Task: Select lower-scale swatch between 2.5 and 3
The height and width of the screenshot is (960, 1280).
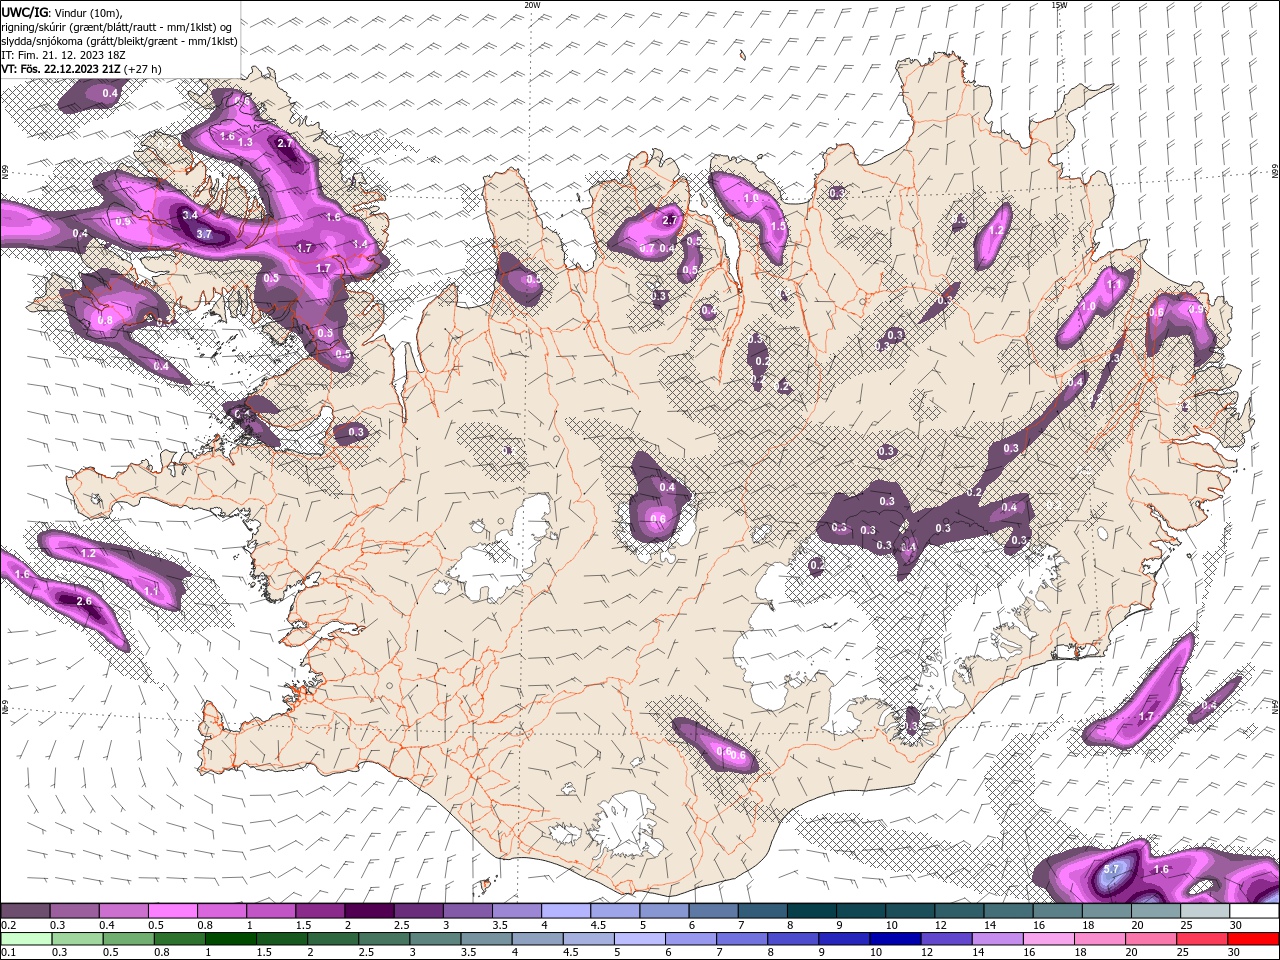Action: point(383,939)
